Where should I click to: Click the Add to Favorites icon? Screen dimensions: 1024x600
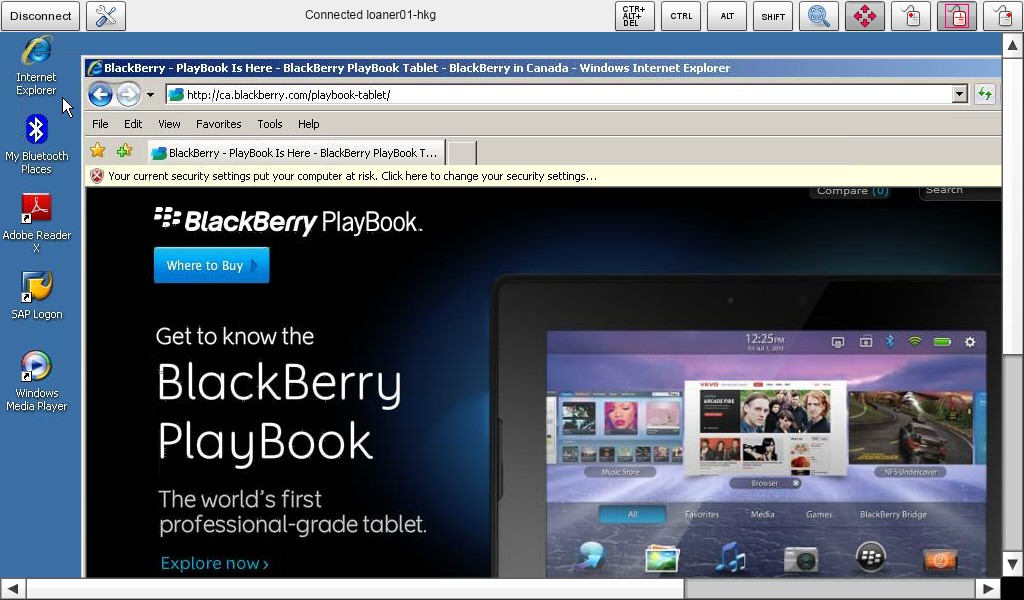124,151
